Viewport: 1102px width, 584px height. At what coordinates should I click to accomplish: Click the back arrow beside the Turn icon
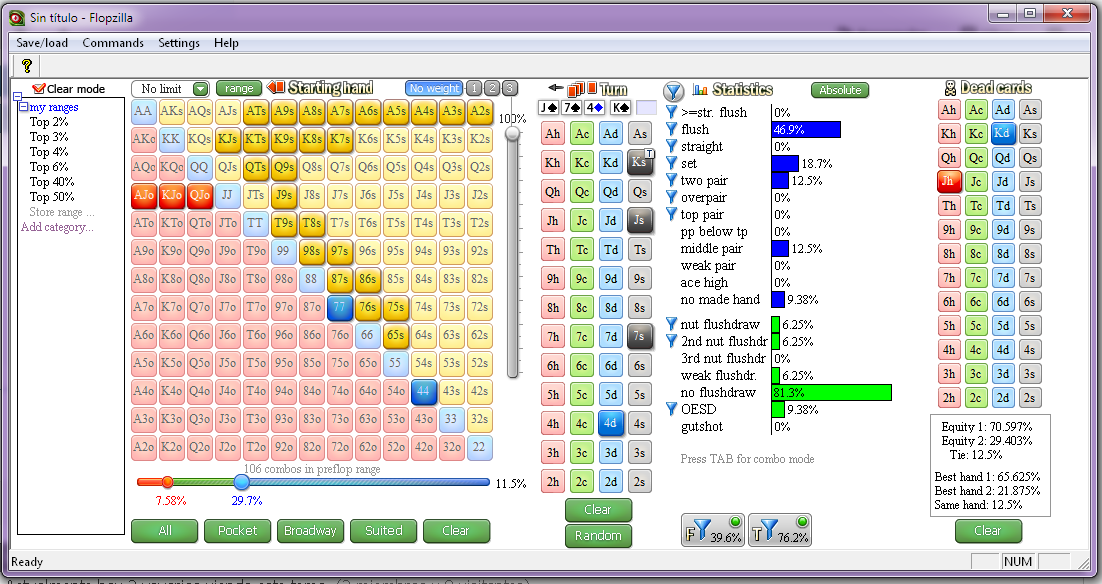coord(555,88)
